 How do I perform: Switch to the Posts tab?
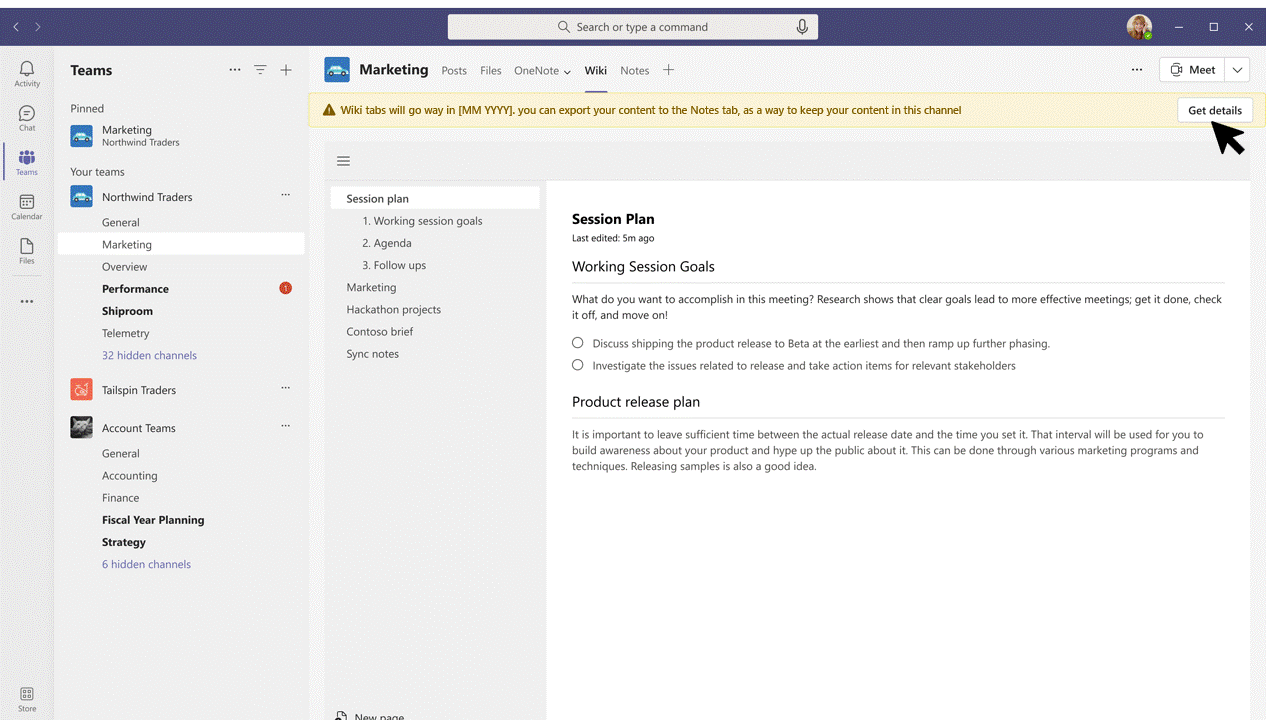point(454,70)
